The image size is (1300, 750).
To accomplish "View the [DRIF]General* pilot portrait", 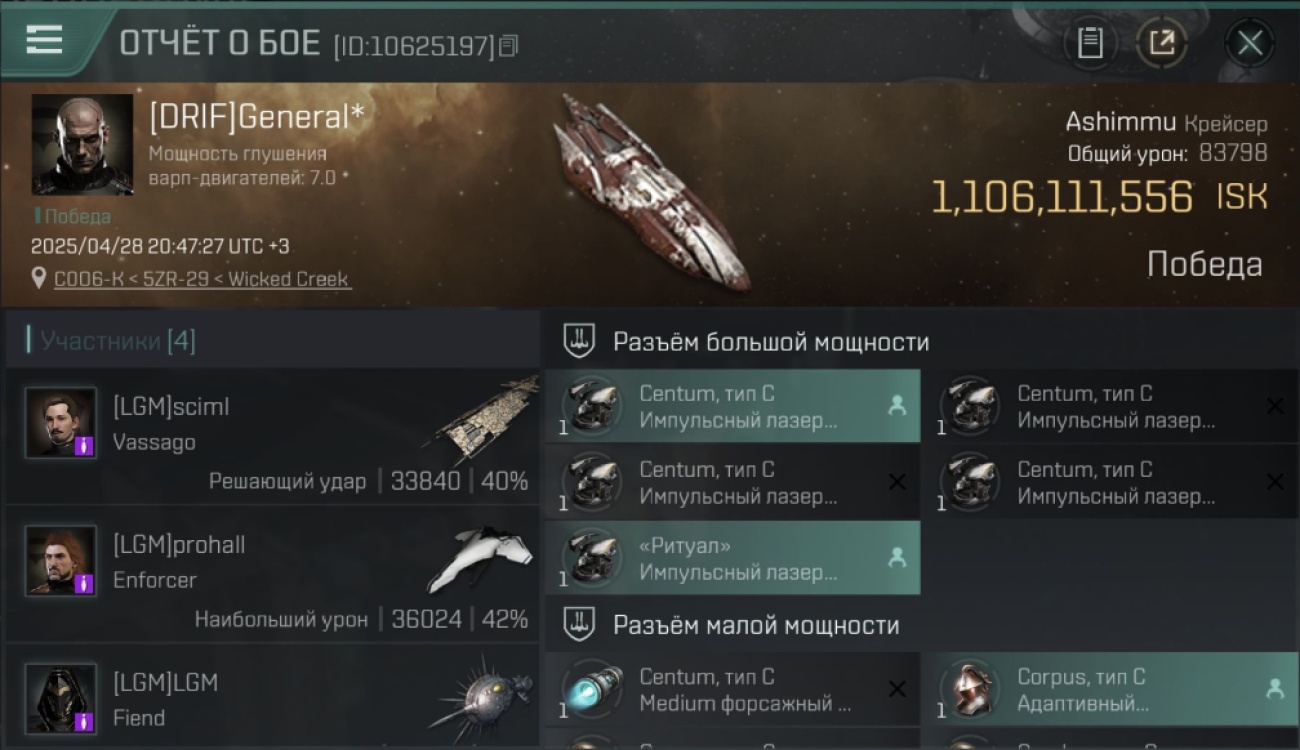I will (82, 144).
